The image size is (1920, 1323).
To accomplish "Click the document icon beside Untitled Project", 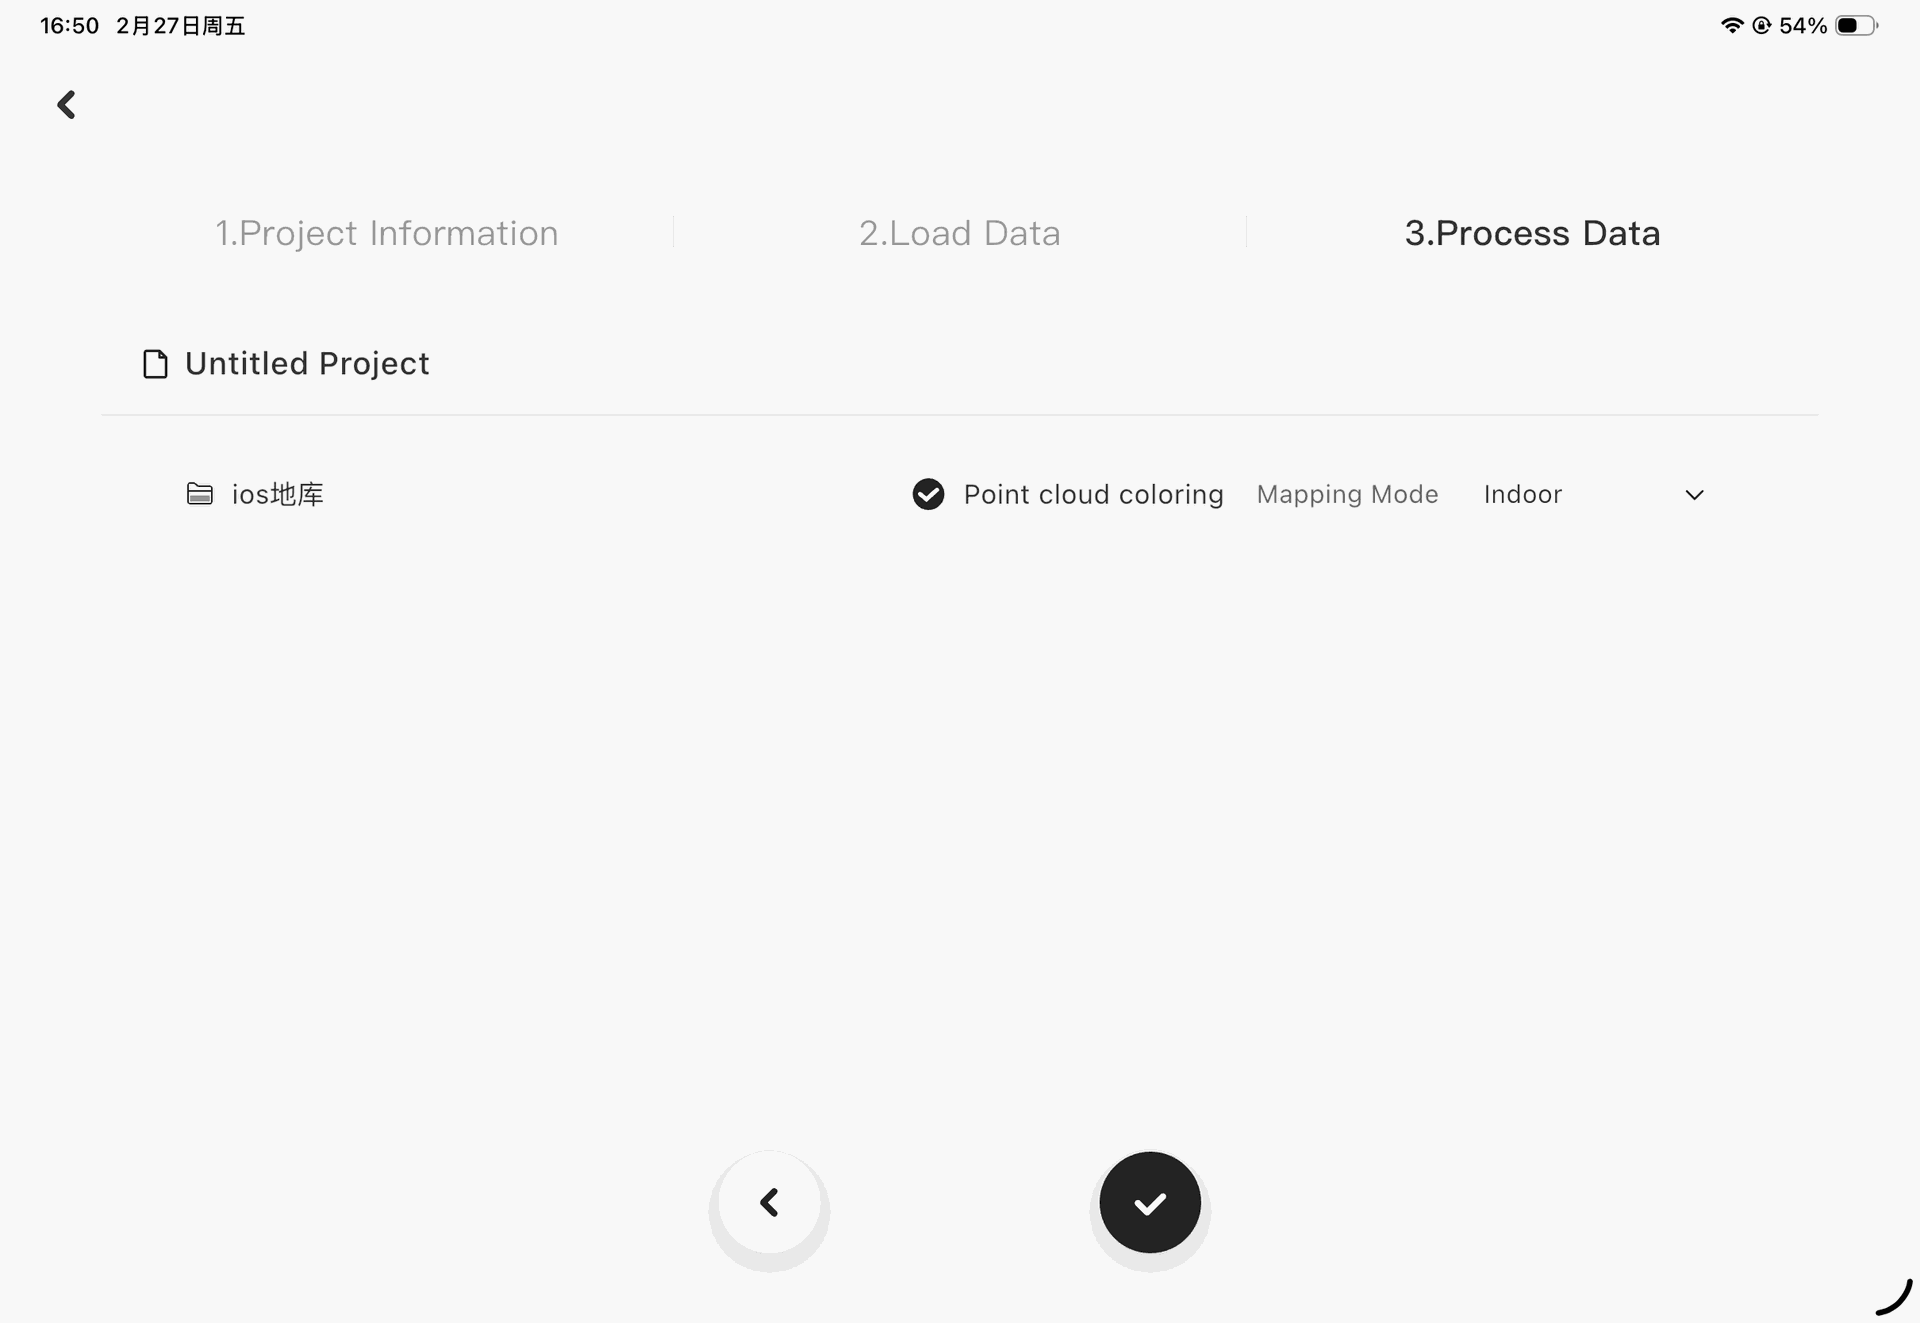I will [155, 364].
